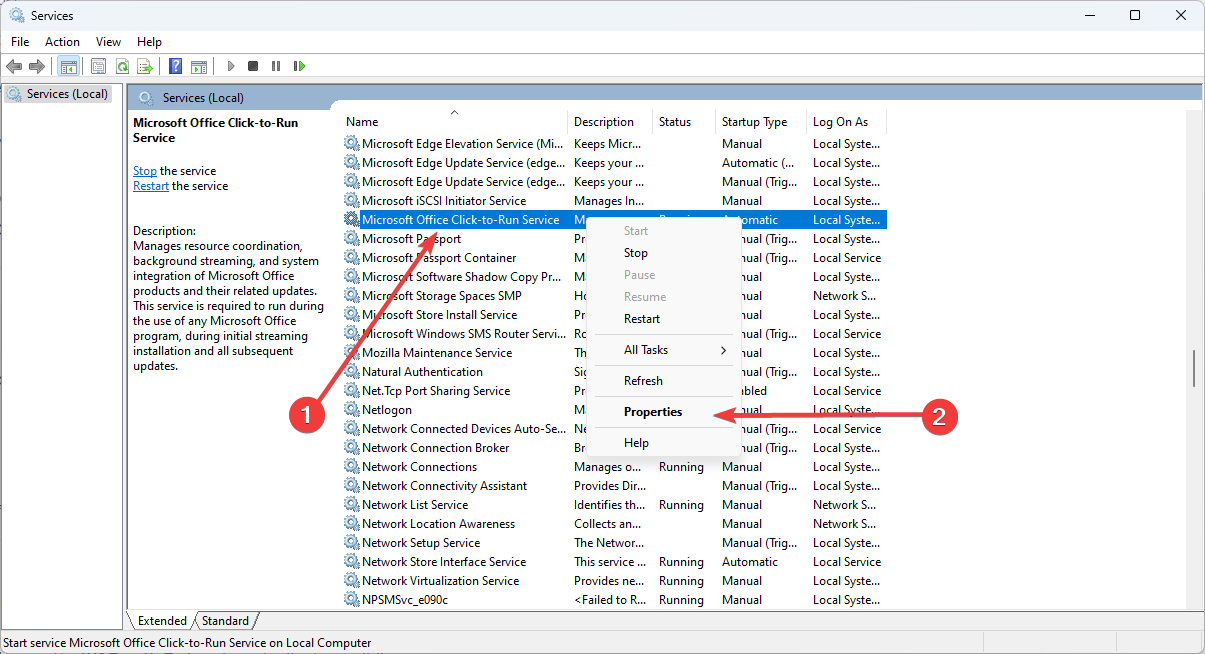Click the blue Help question mark icon
This screenshot has height=654, width=1205.
(175, 66)
